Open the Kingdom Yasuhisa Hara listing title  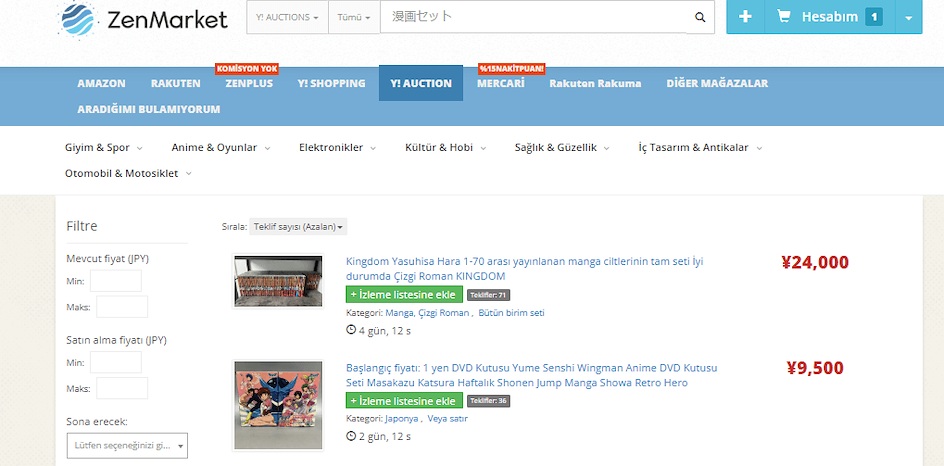click(524, 269)
